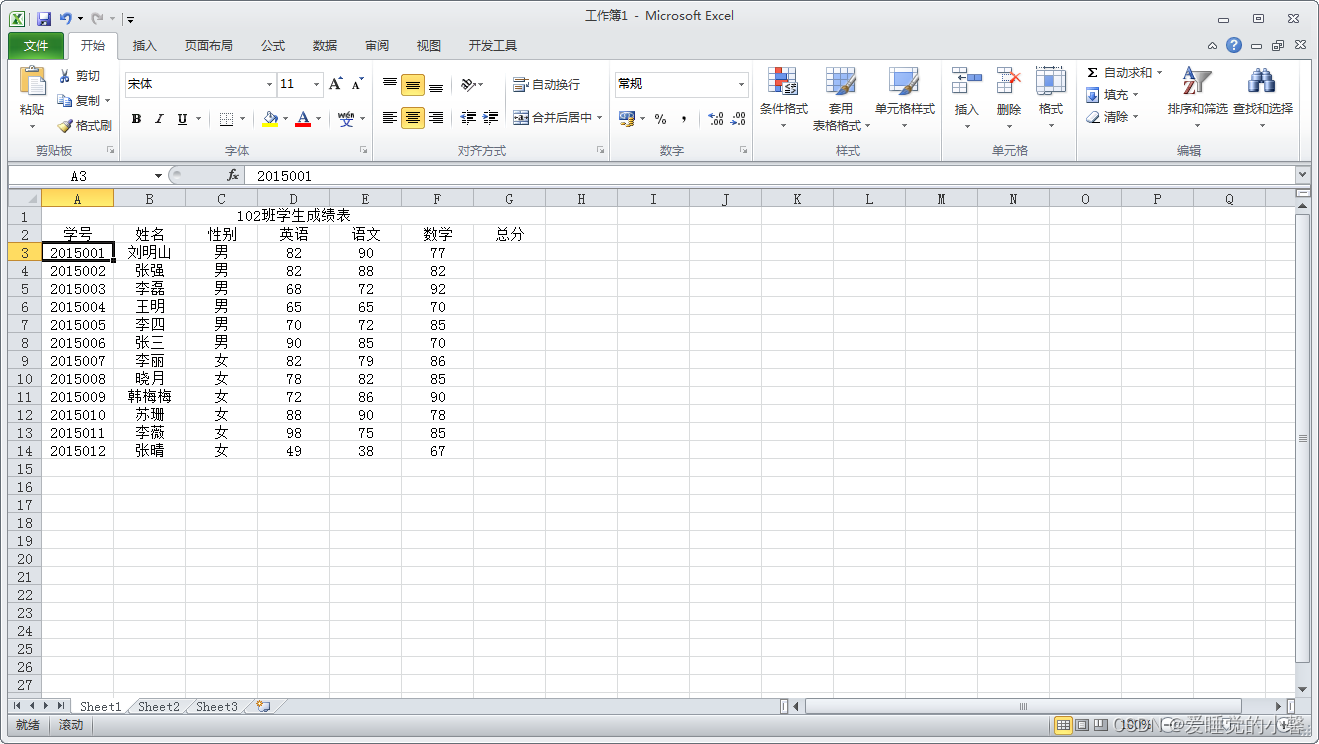Apply red Font Color A icon
This screenshot has width=1319, height=744.
303,119
